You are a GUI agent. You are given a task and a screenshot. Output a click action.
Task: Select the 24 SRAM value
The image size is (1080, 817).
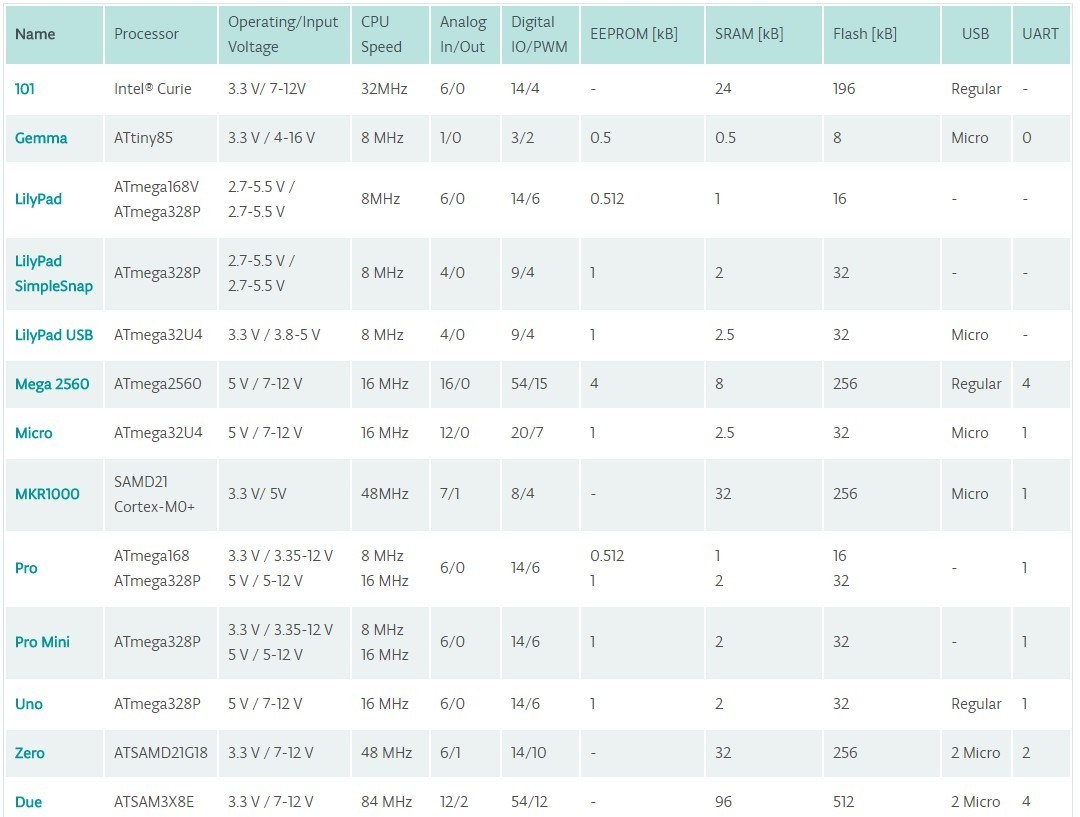click(x=723, y=89)
